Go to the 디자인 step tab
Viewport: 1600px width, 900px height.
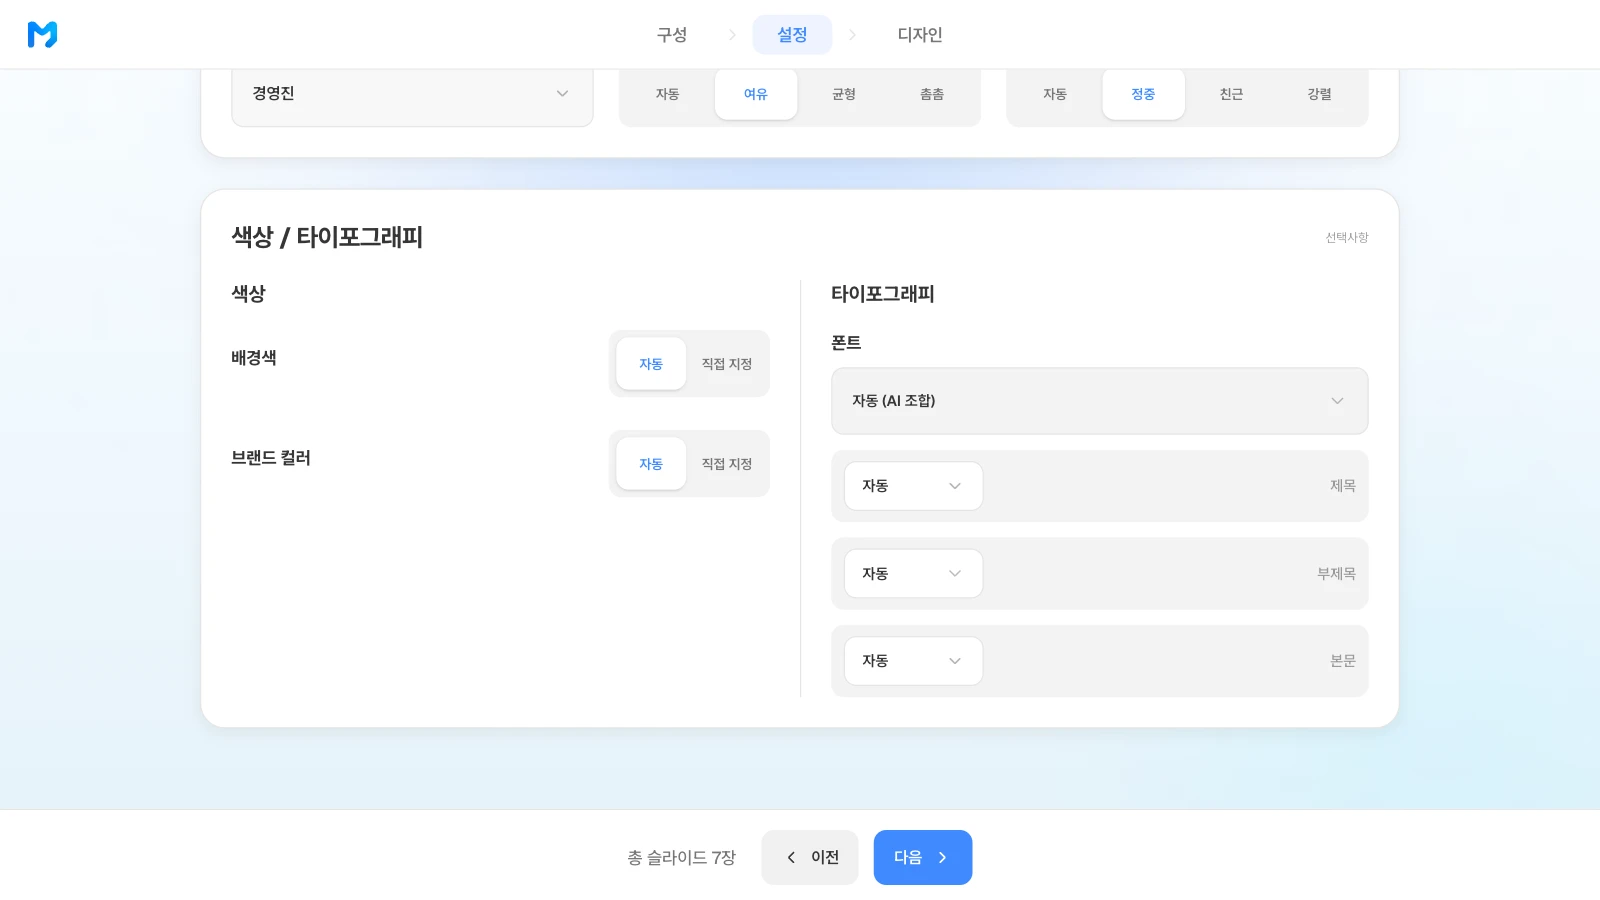pyautogui.click(x=920, y=35)
